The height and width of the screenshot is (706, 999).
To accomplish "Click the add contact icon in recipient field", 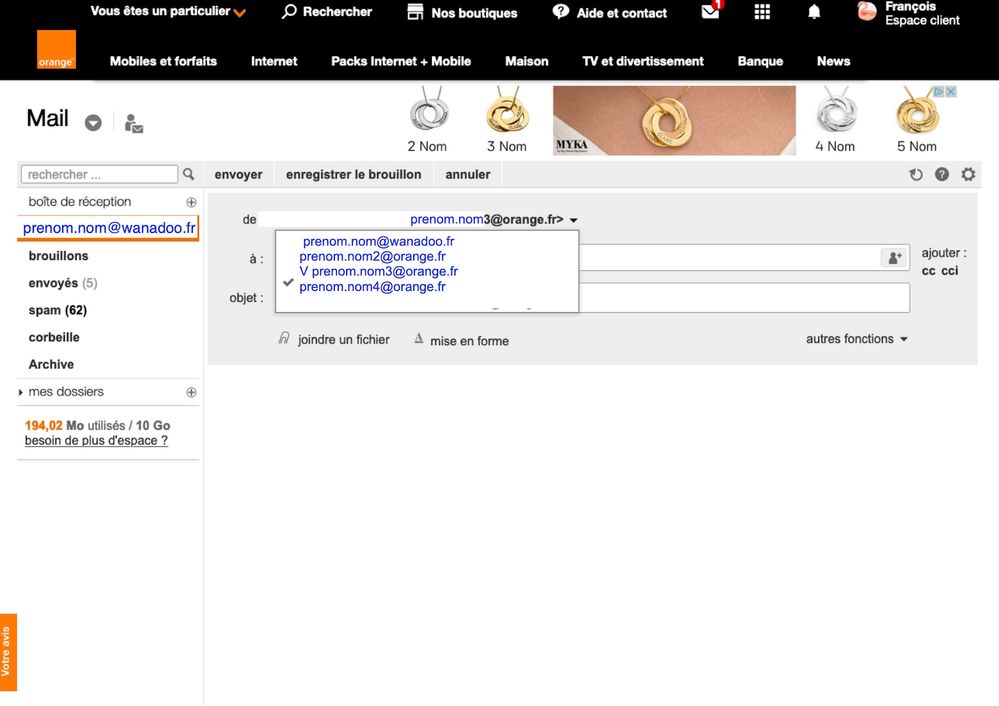I will (x=893, y=258).
